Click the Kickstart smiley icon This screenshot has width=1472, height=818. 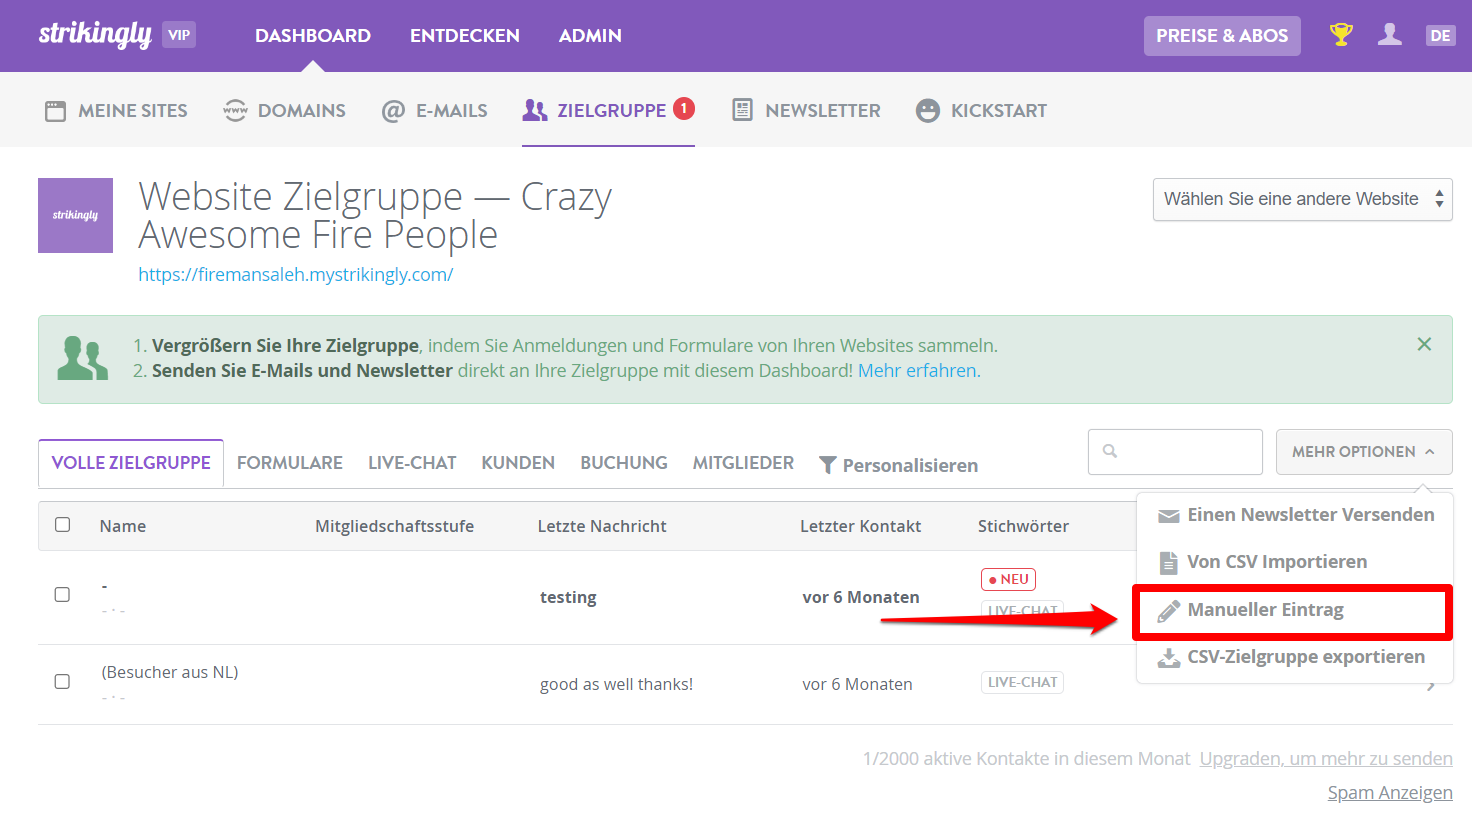pyautogui.click(x=928, y=111)
